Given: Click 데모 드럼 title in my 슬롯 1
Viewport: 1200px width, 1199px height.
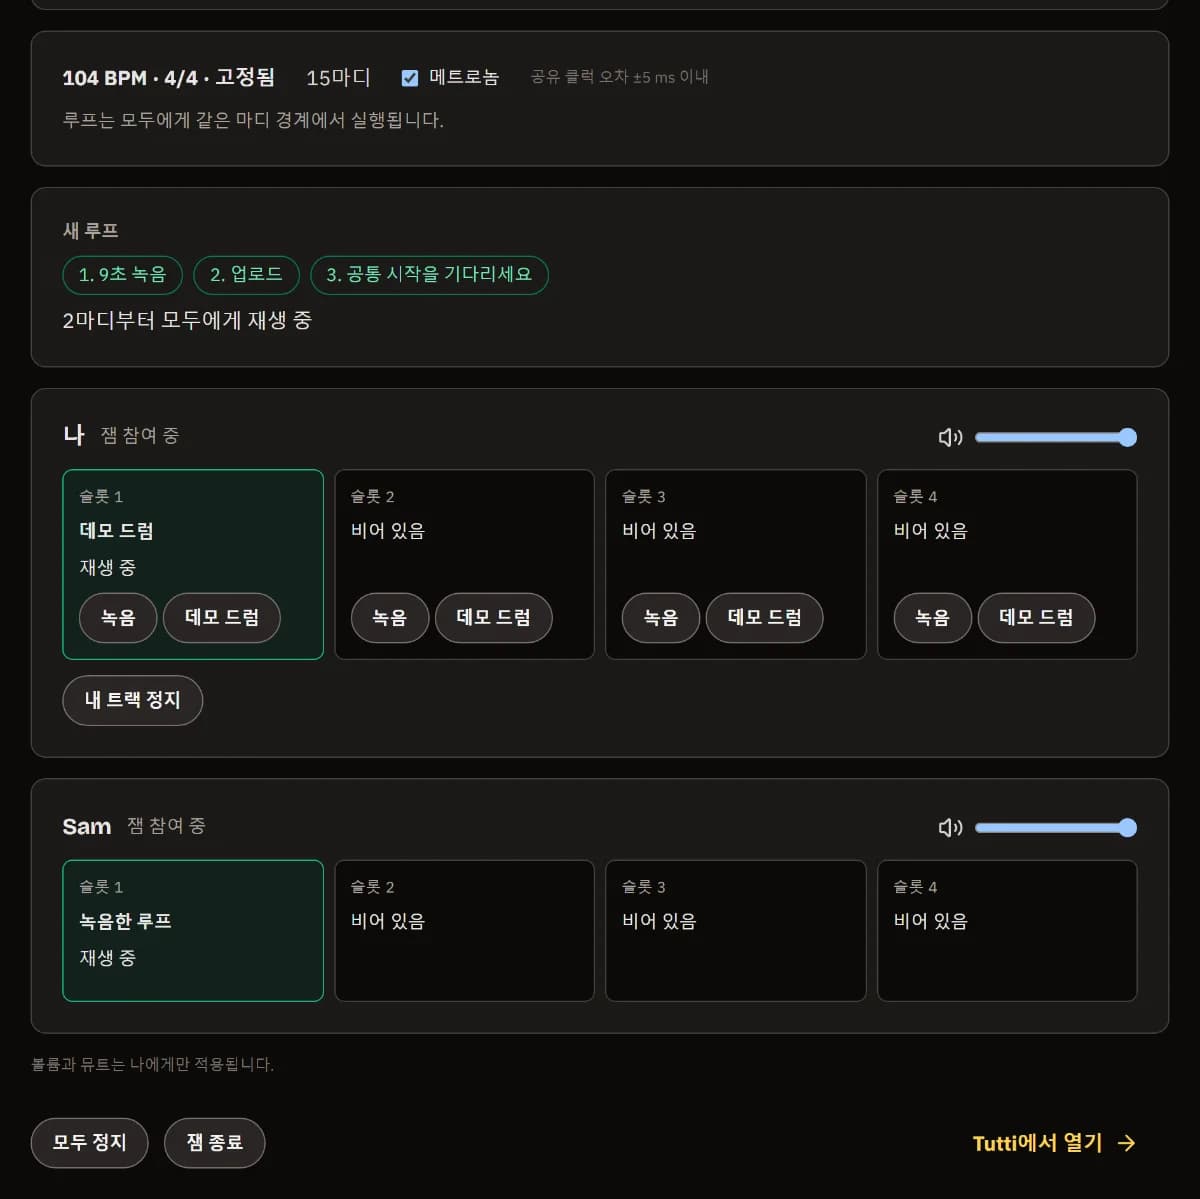Looking at the screenshot, I should [x=117, y=531].
